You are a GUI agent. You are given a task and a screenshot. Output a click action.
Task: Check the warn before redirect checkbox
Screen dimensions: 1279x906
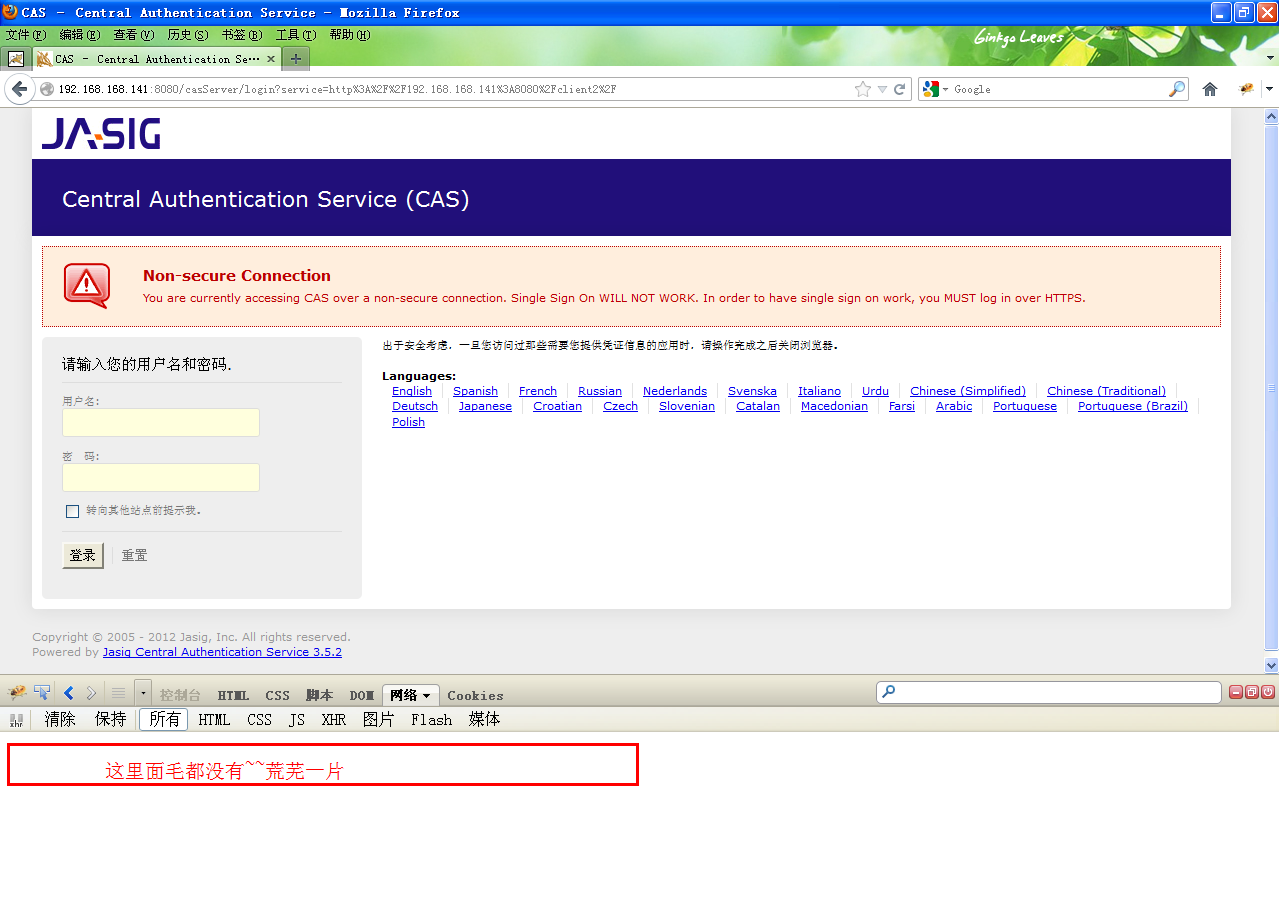tap(72, 511)
